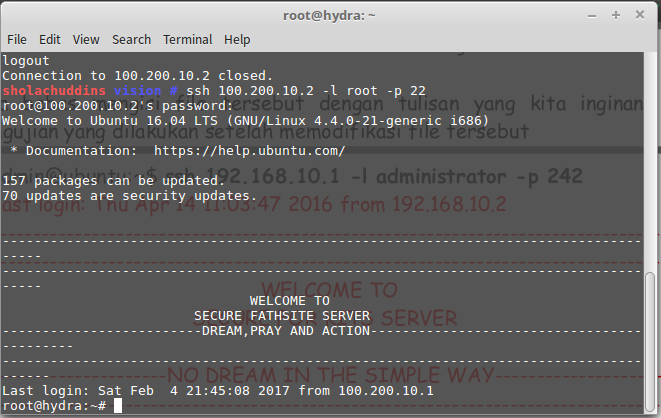This screenshot has width=661, height=418.
Task: Click 'Welcome to Ubuntu 16.04 LTS' line
Action: [x=245, y=121]
